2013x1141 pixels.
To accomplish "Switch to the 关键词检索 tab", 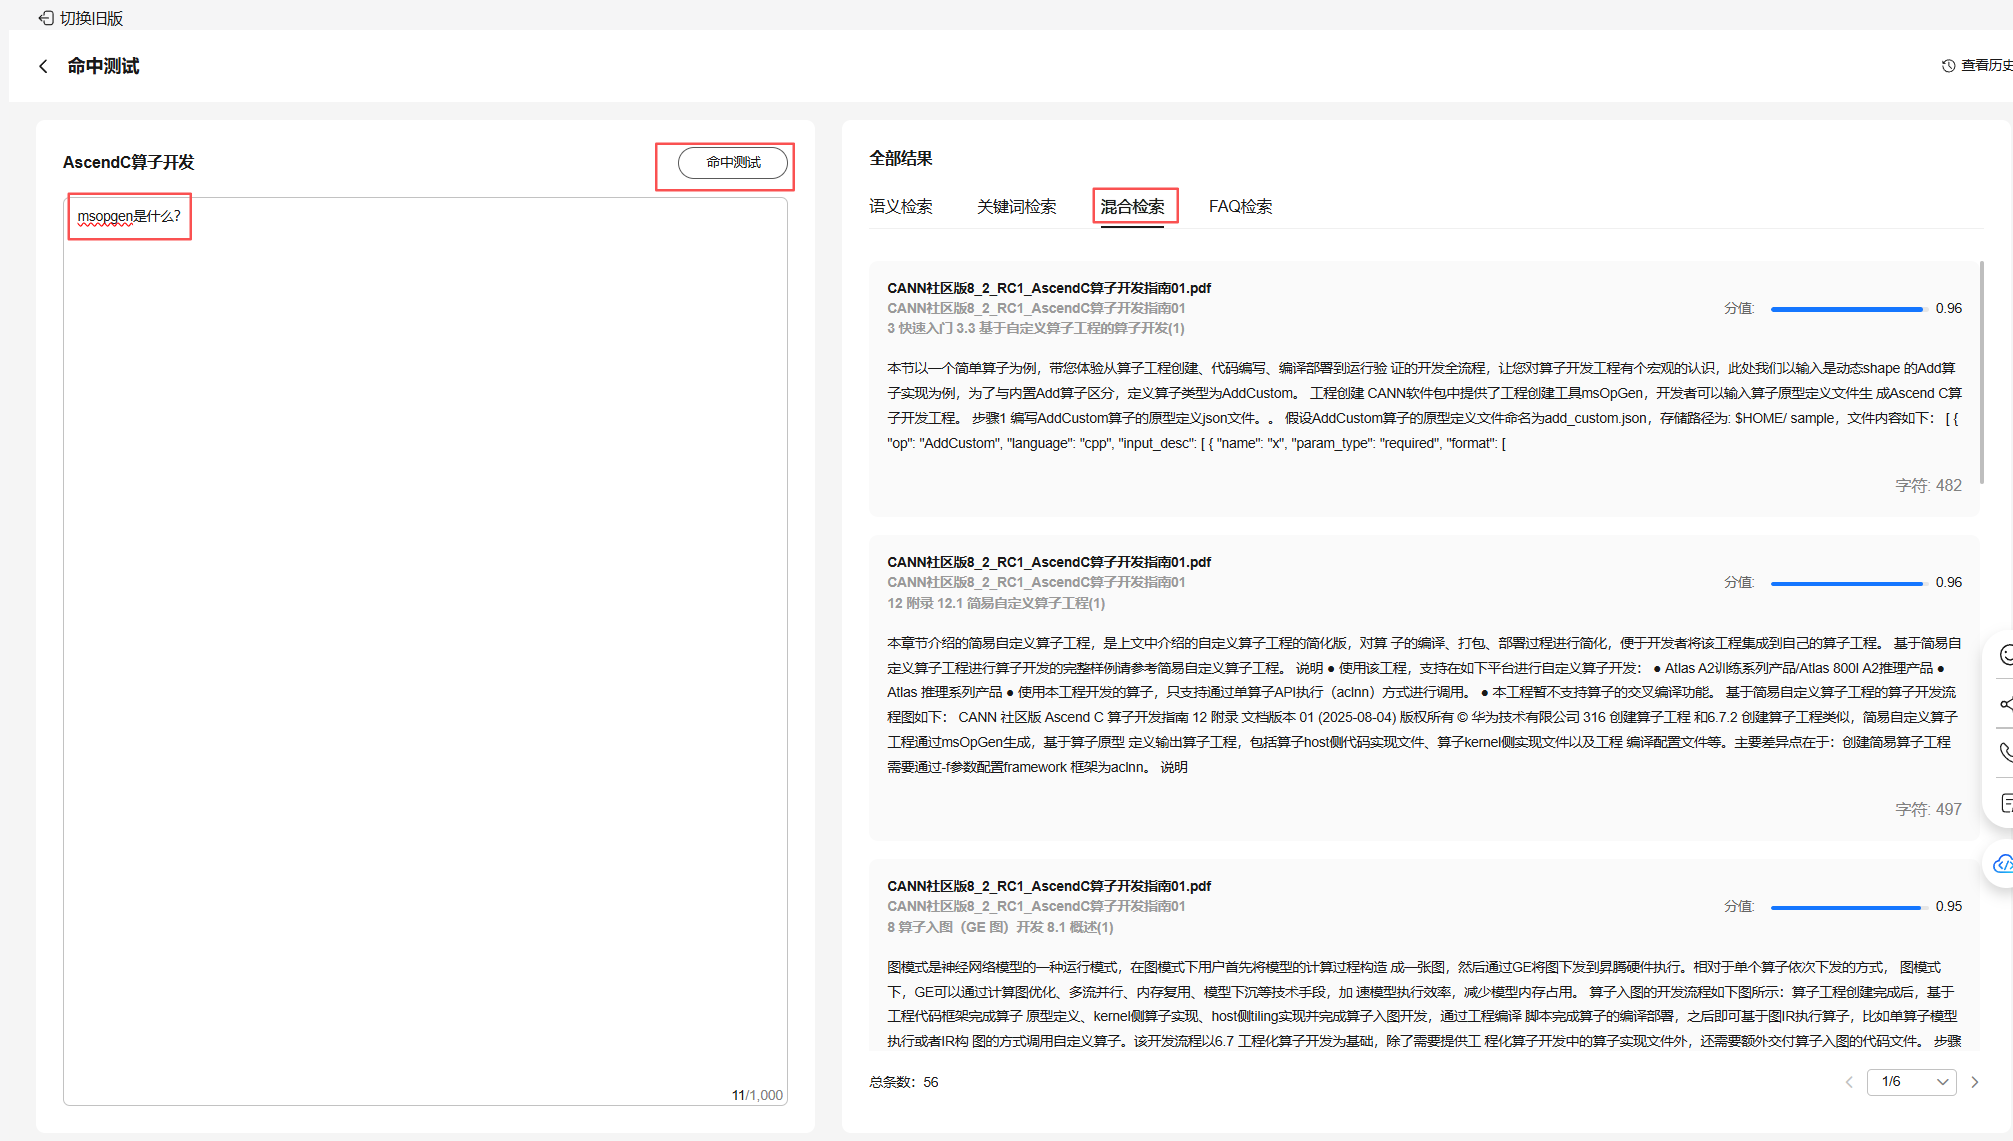I will (1016, 206).
